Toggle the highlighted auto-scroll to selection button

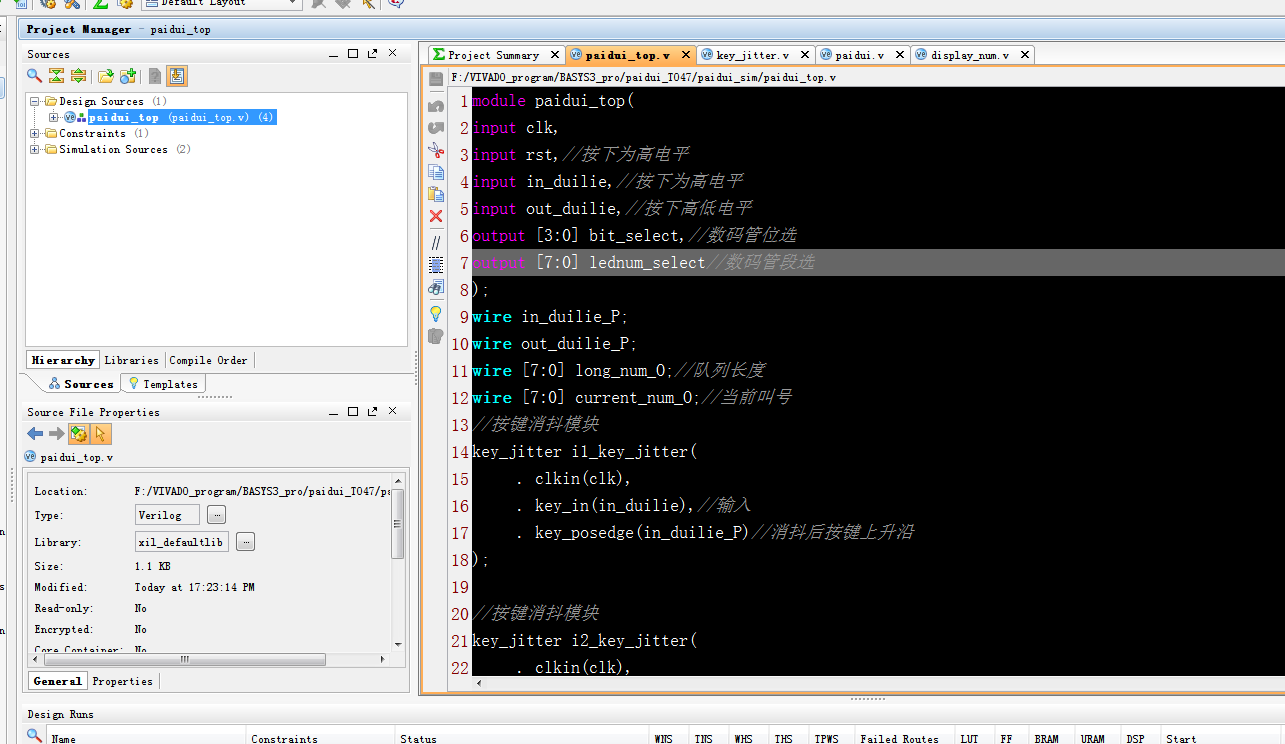[177, 76]
